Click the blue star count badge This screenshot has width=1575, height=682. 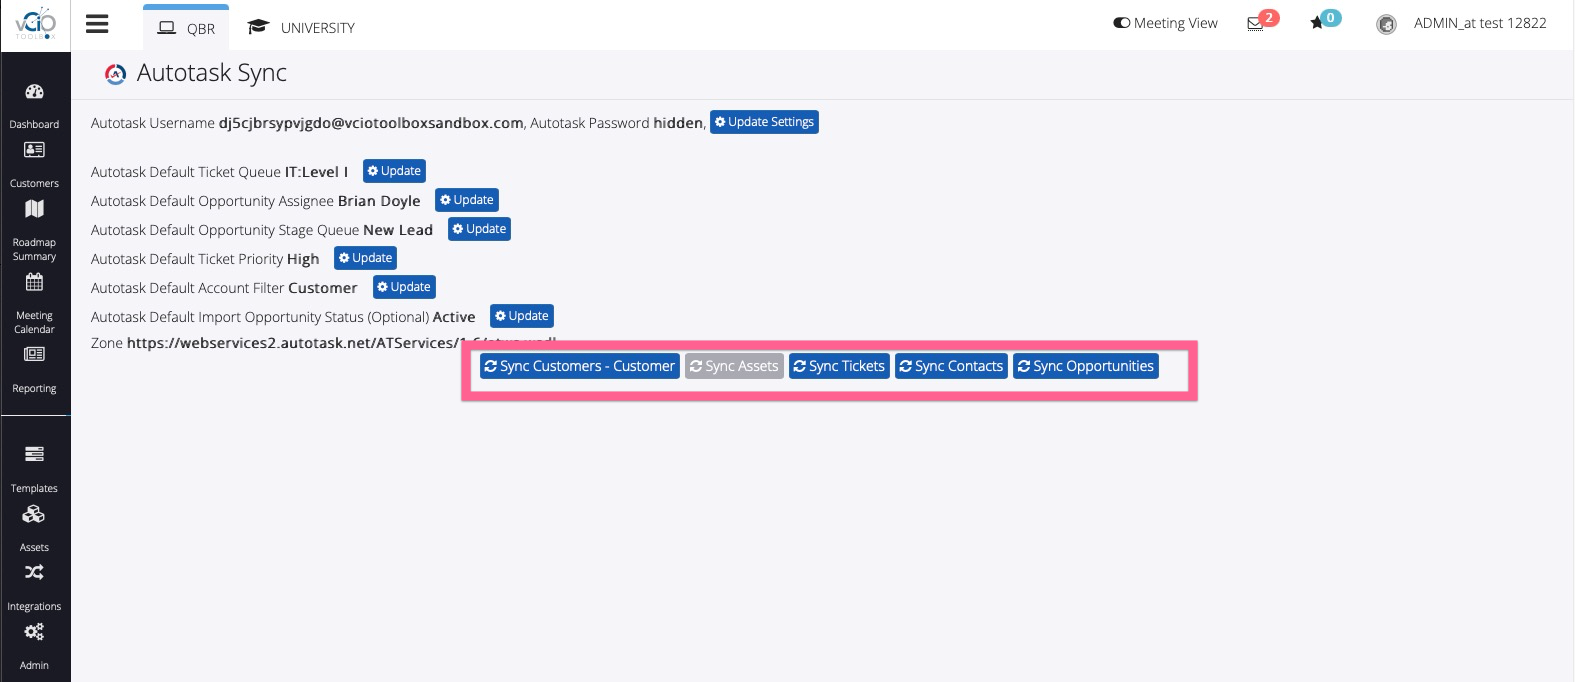(x=1330, y=17)
